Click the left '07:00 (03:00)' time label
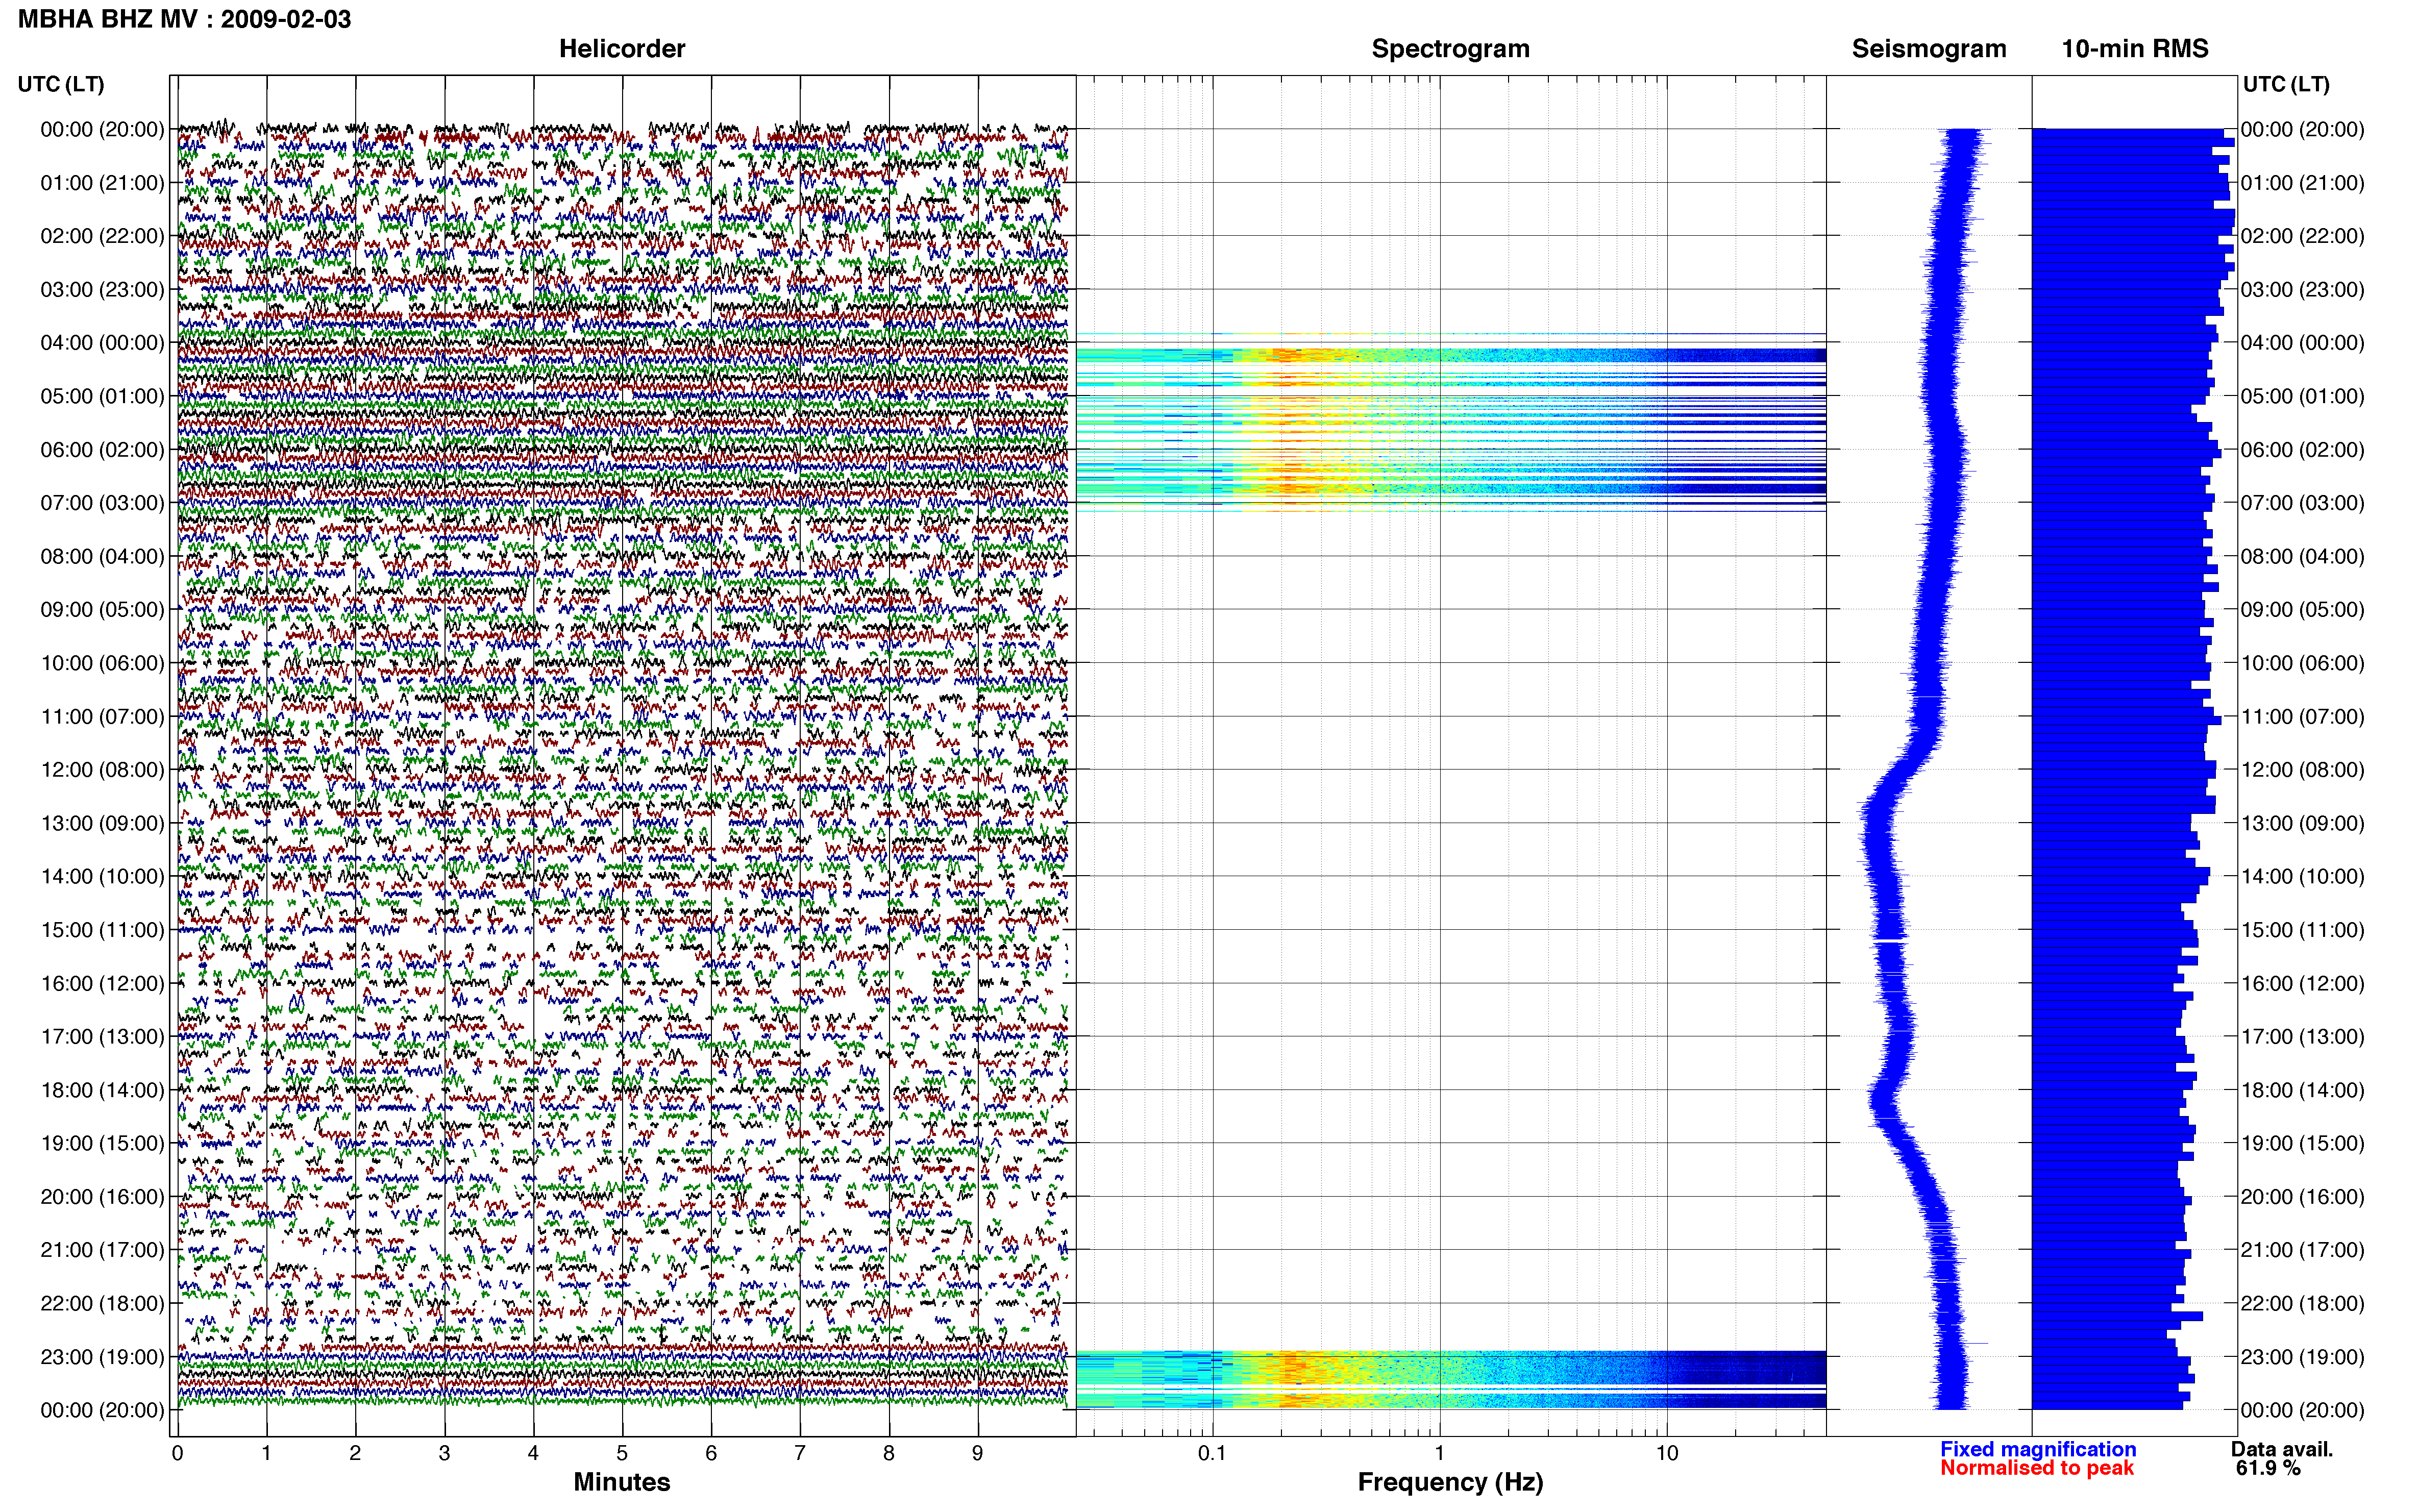This screenshot has height=1512, width=2419. point(102,503)
